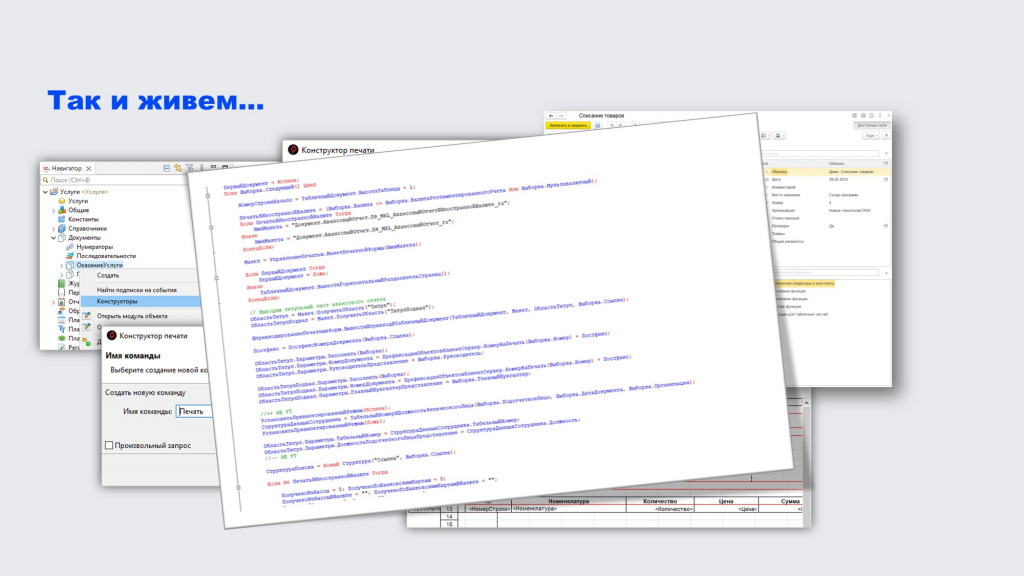Click the Справочники node icon
Image resolution: width=1024 pixels, height=576 pixels.
coord(62,229)
